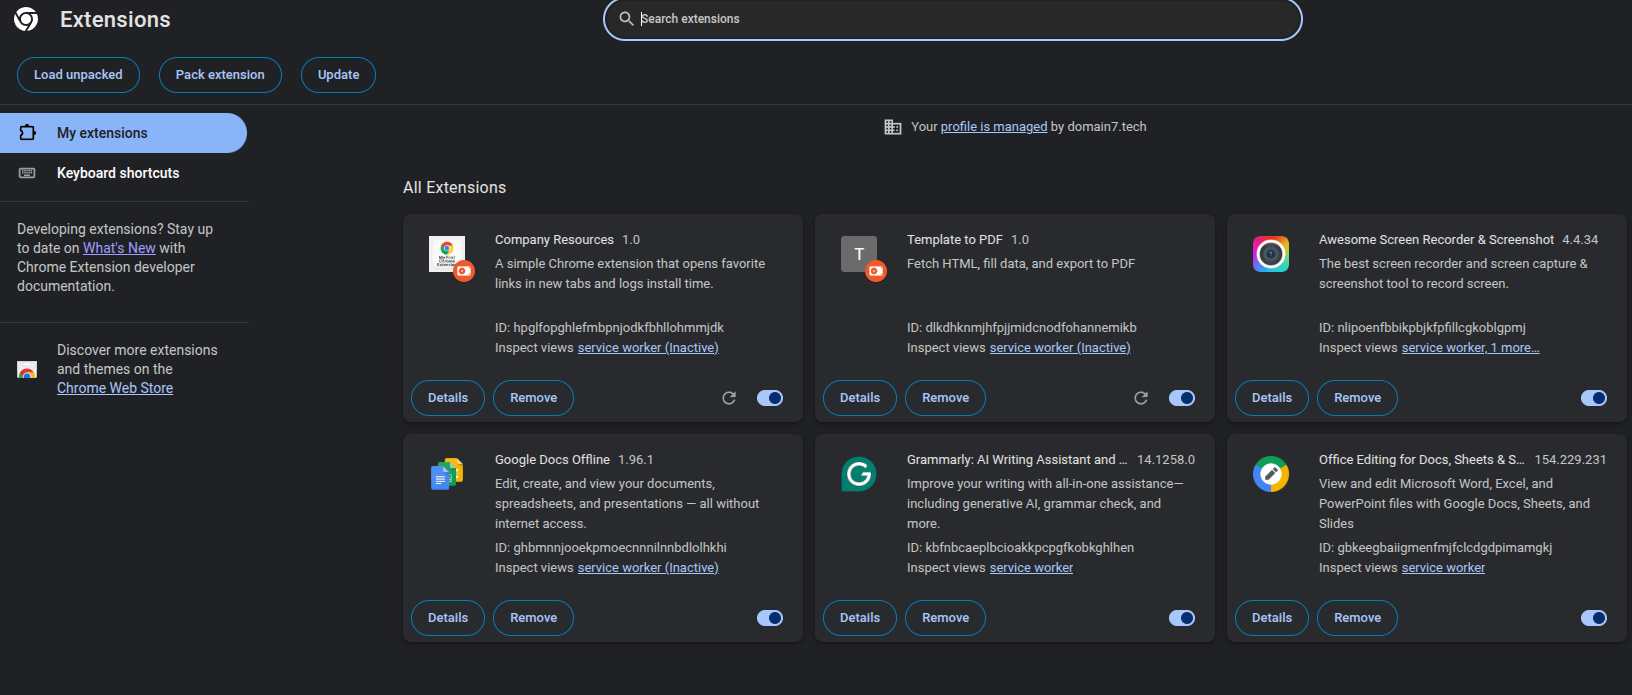
Task: Click the Keyboard shortcuts keyboard icon
Action: 28,173
